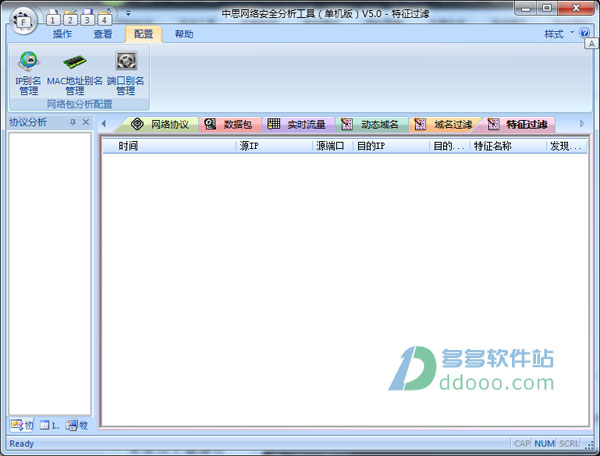The image size is (600, 456).
Task: Close the 协议分析 side panel
Action: click(x=86, y=122)
